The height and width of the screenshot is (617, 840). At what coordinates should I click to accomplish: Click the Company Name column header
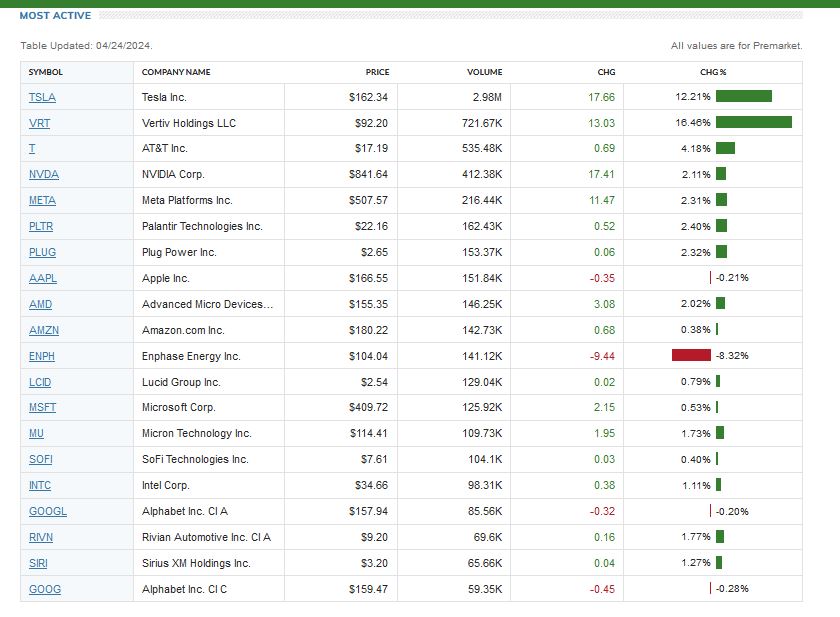click(x=176, y=72)
